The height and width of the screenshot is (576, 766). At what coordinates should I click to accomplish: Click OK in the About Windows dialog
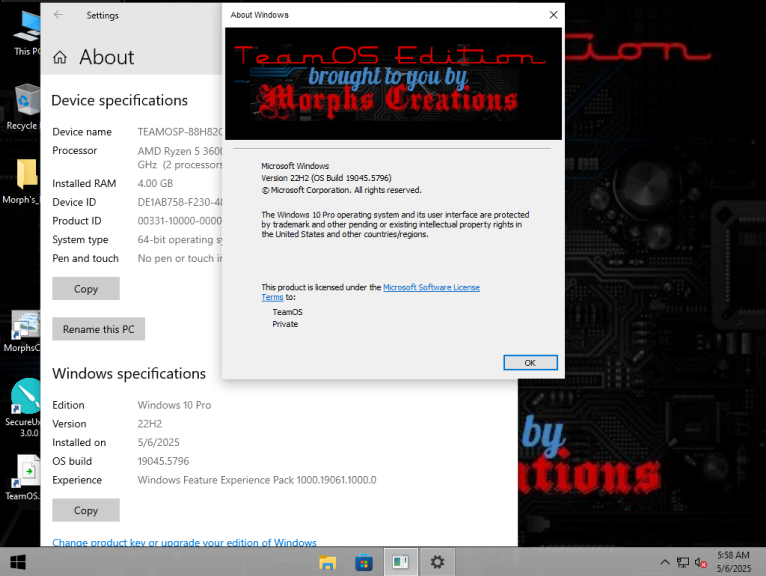tap(530, 363)
